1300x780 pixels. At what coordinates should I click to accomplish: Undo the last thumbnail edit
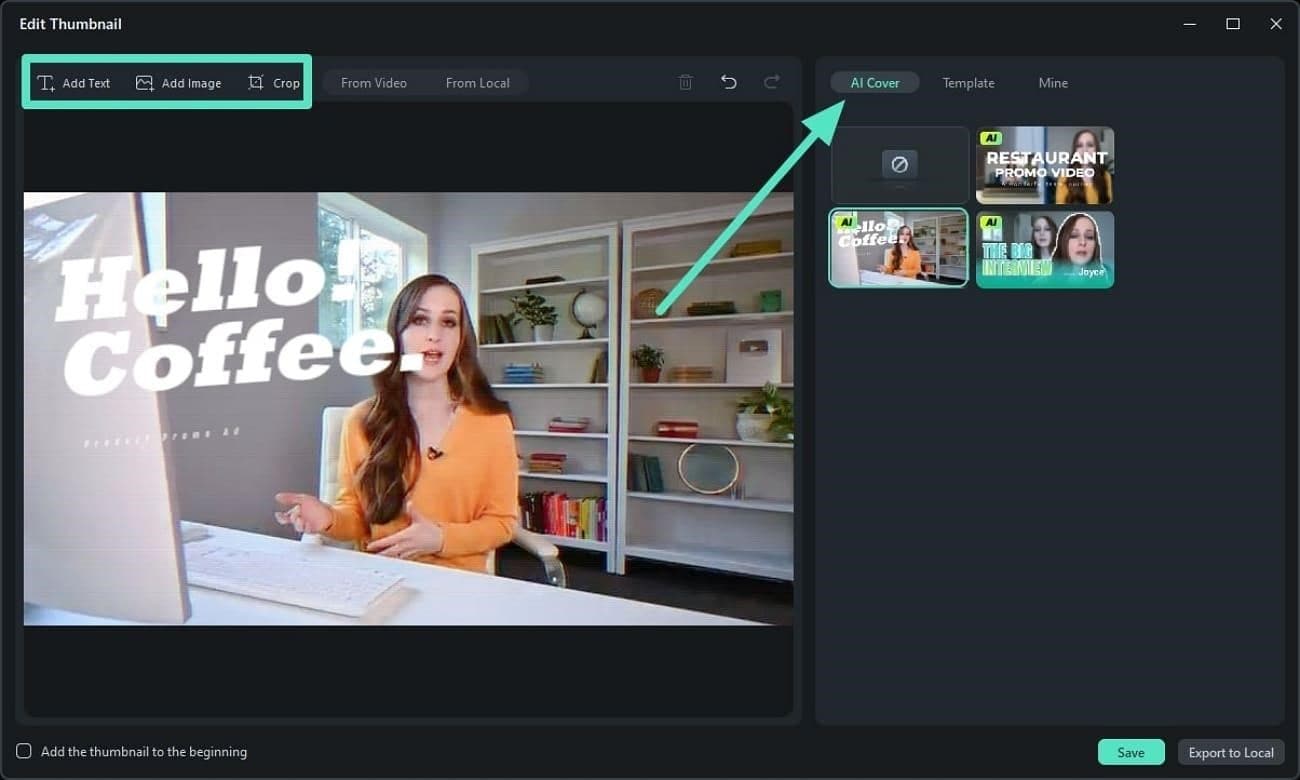pyautogui.click(x=729, y=82)
